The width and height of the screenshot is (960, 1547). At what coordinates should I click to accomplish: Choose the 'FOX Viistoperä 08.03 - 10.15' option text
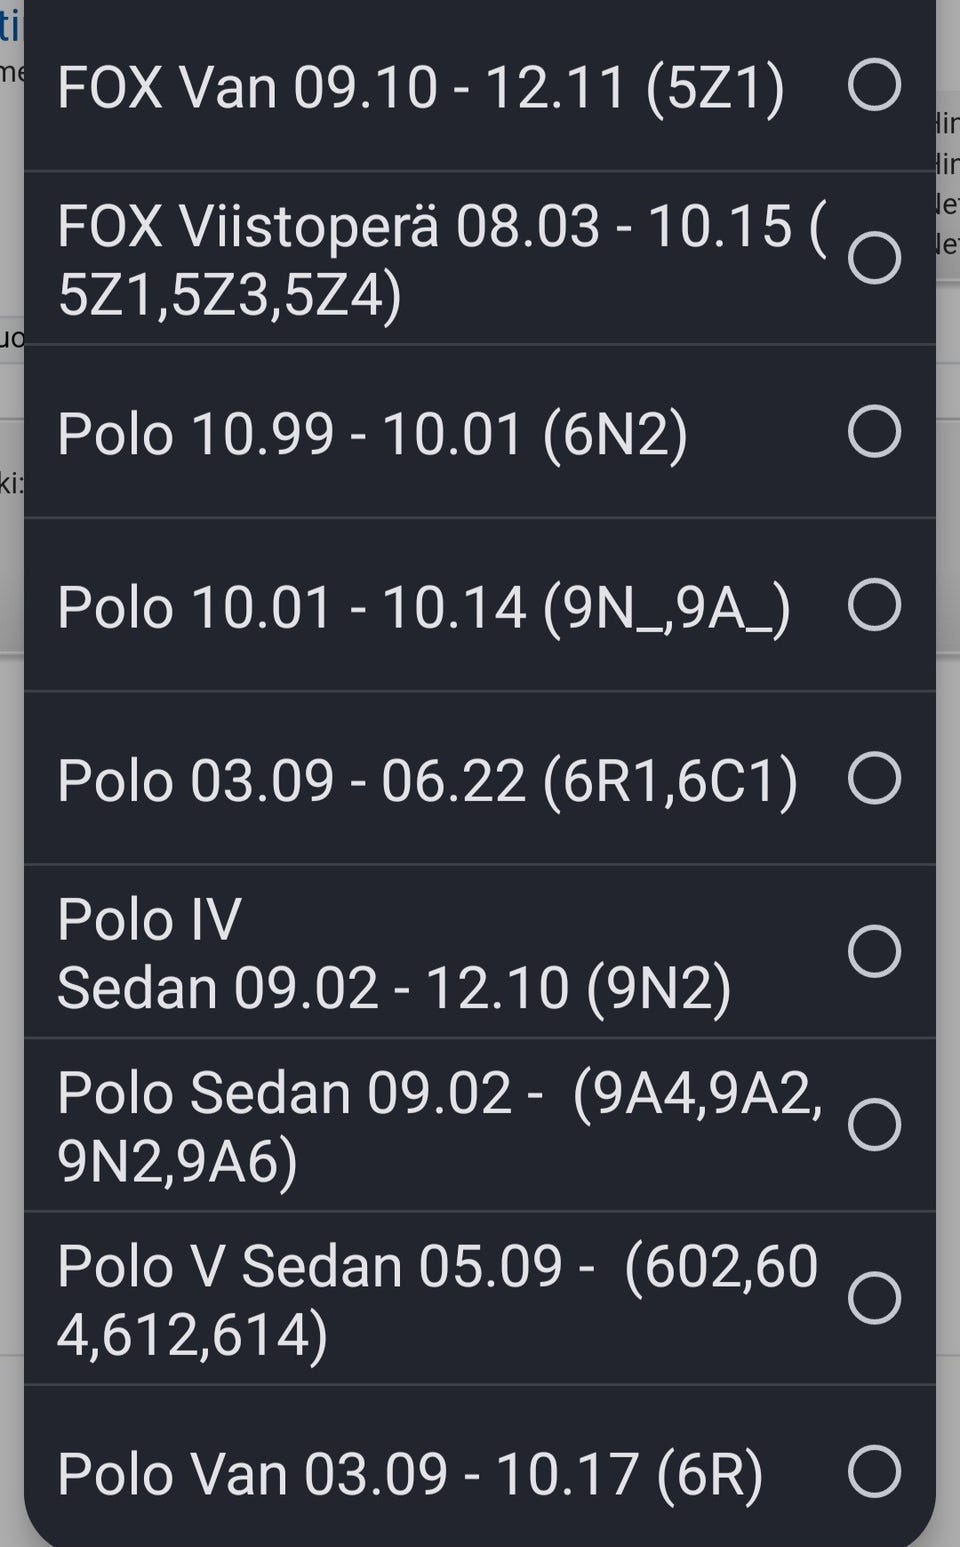click(440, 260)
